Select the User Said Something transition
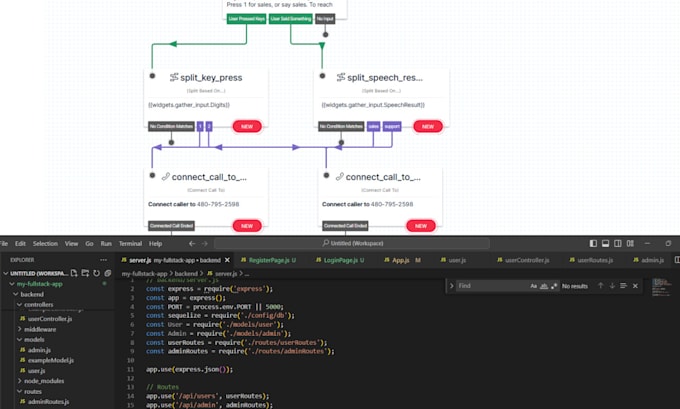The width and height of the screenshot is (680, 409). [x=291, y=19]
